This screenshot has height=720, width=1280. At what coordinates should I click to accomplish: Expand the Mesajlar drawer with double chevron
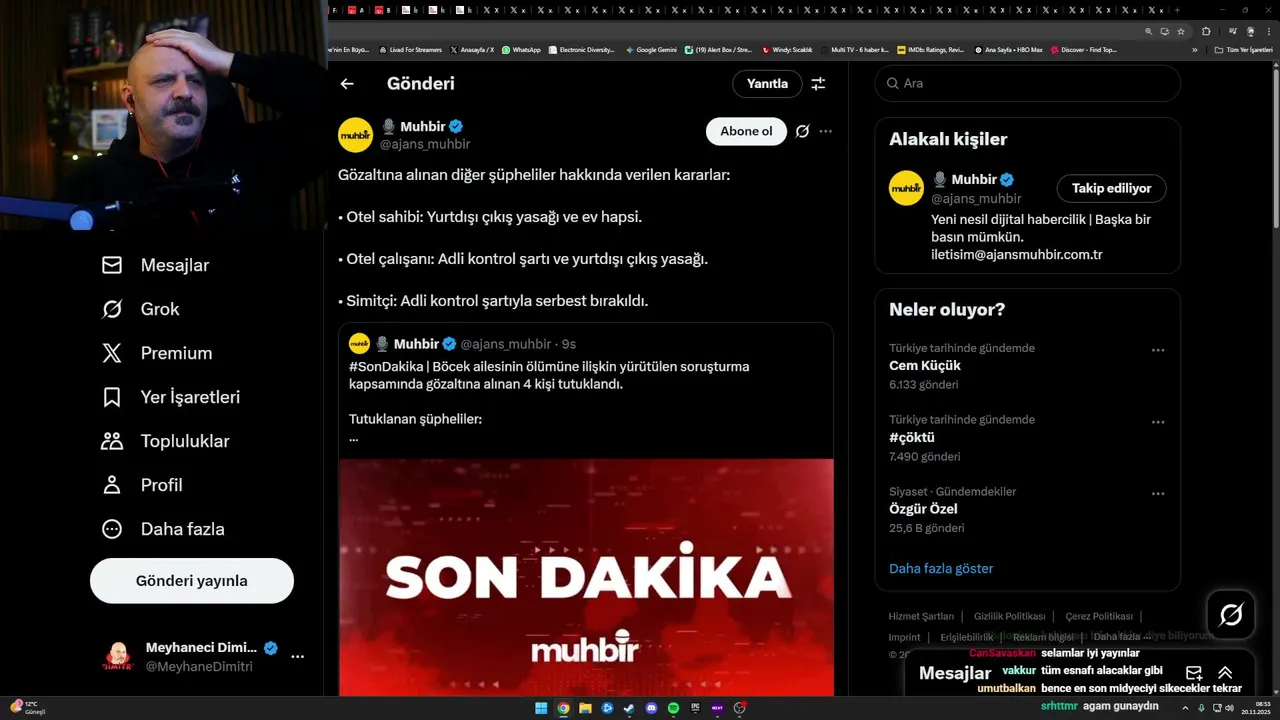tap(1225, 673)
